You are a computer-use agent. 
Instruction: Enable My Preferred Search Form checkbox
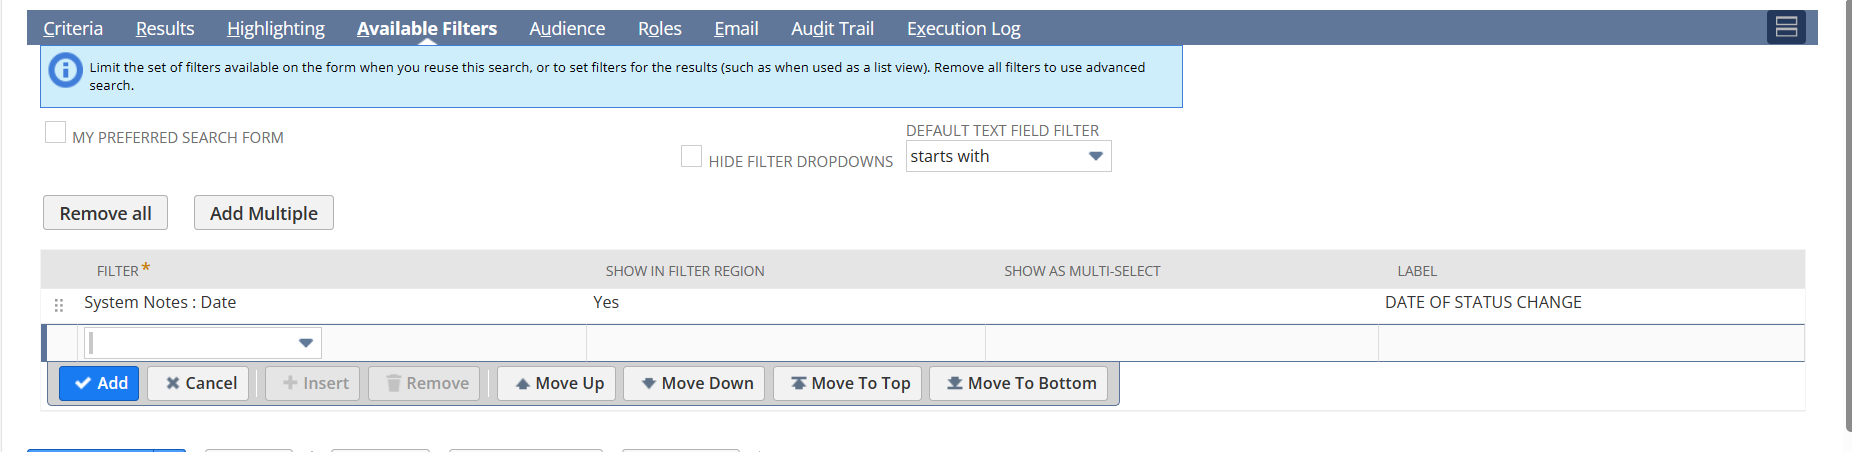[56, 133]
